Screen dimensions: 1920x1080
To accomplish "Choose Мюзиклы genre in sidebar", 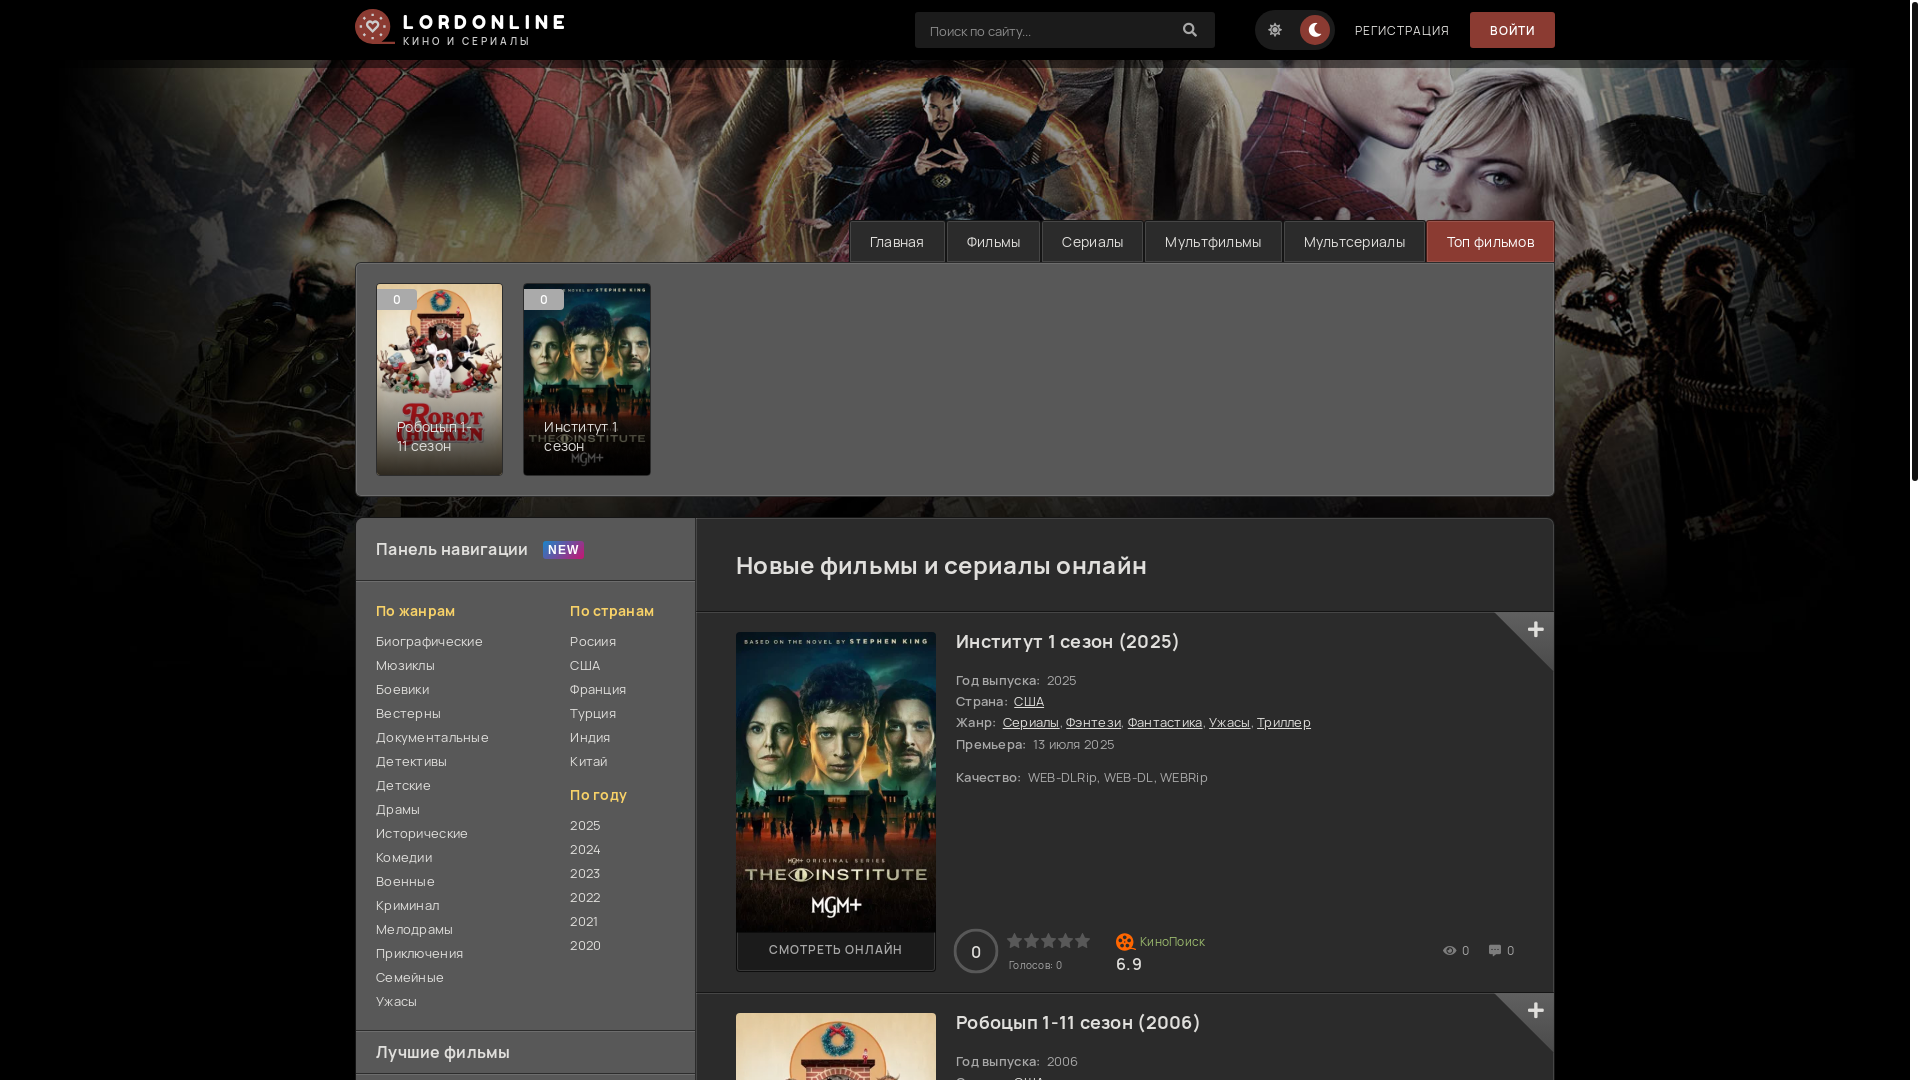I will (405, 665).
